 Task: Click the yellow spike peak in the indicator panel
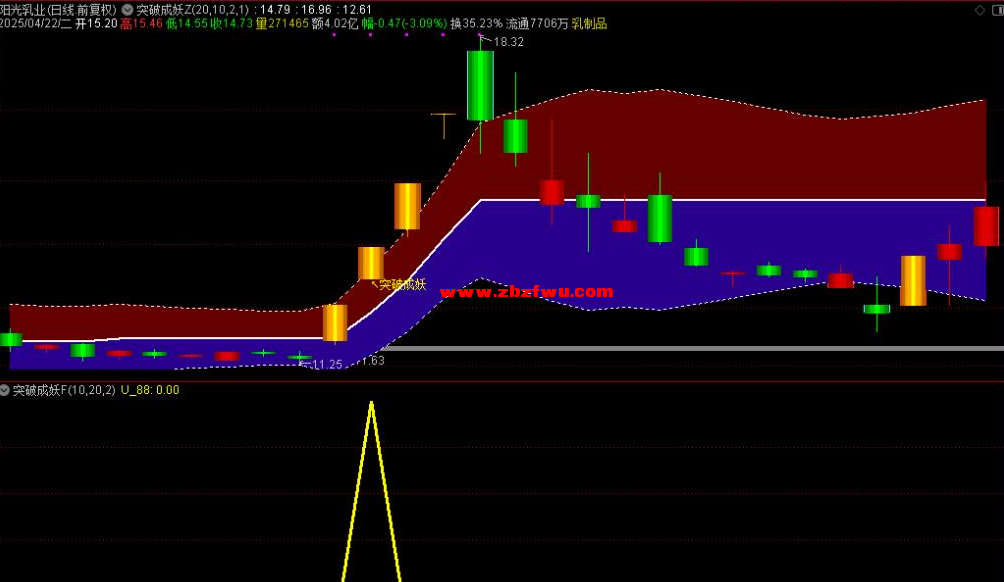click(x=371, y=405)
